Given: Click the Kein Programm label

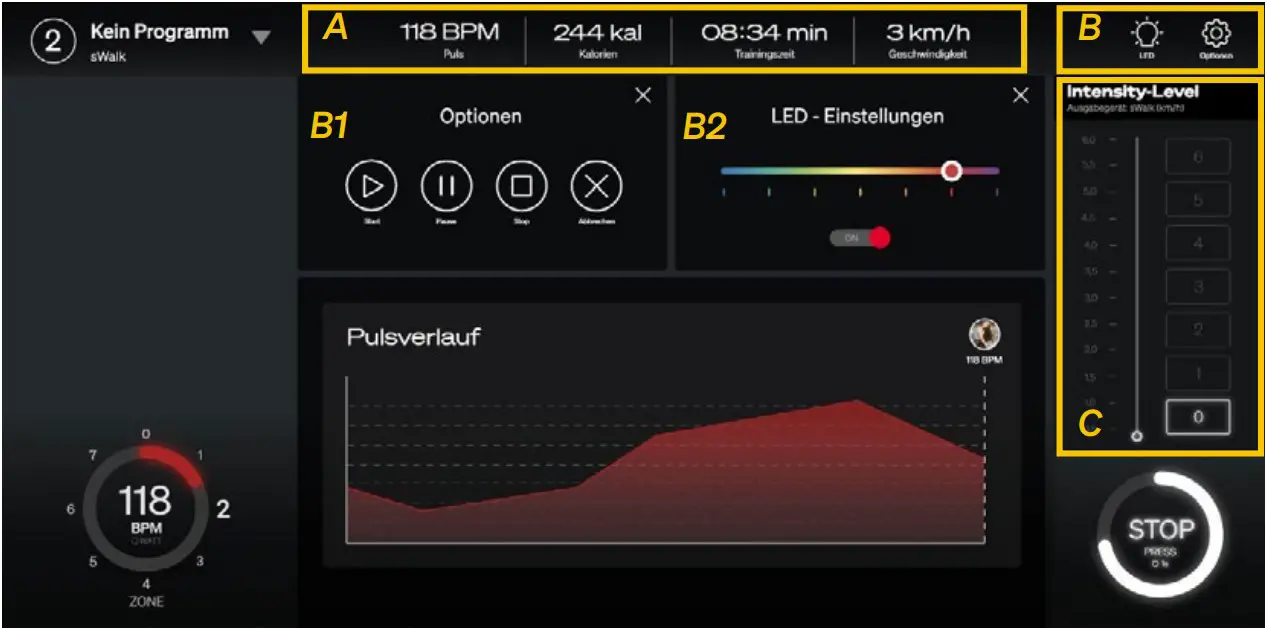Looking at the screenshot, I should pyautogui.click(x=159, y=31).
